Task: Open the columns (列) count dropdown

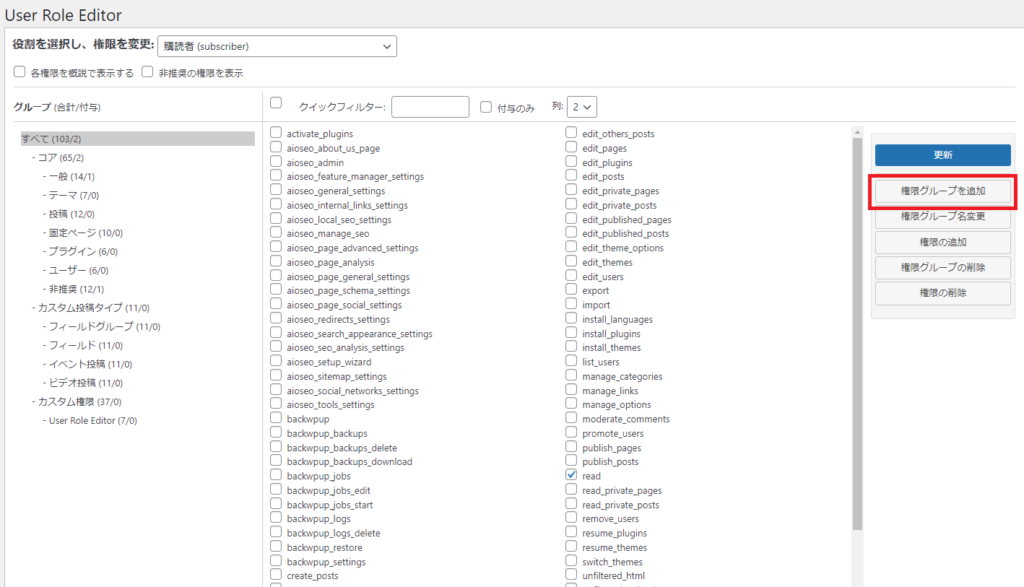Action: coord(582,107)
